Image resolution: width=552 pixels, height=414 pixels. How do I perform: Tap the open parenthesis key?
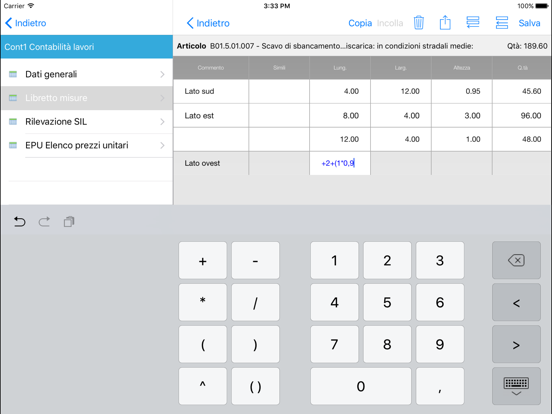(x=202, y=344)
